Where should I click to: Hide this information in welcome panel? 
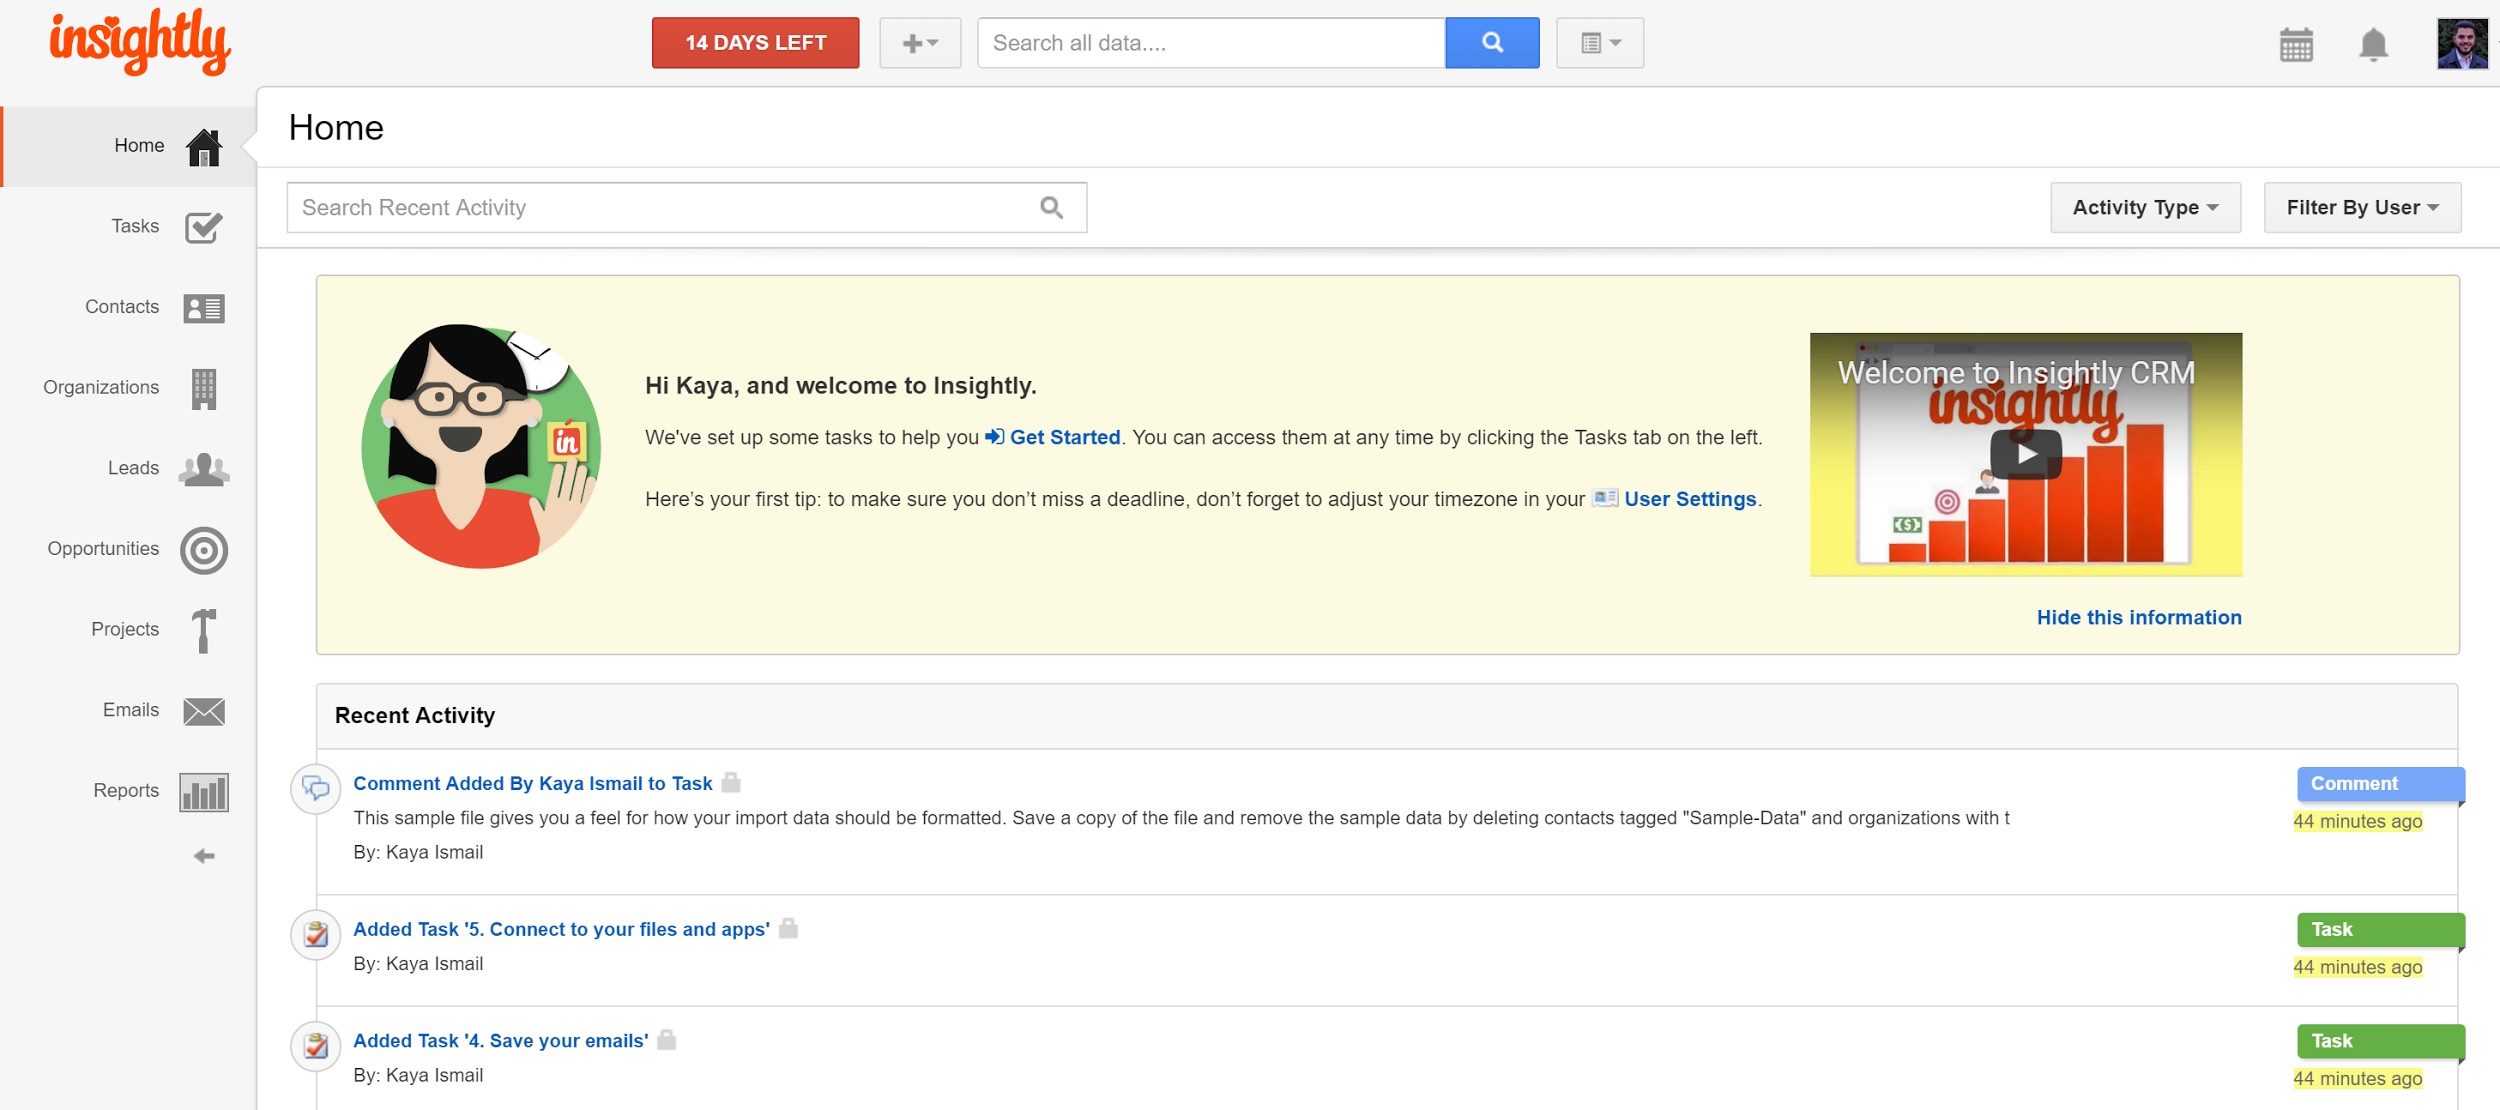[2138, 617]
